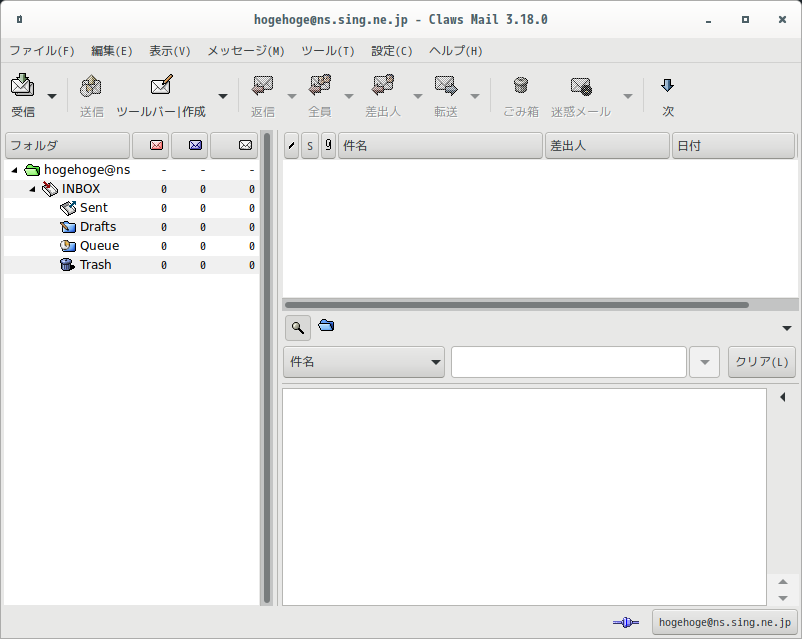Viewport: 802px width, 639px height.
Task: Click the Reply all (全員) icon
Action: (320, 85)
